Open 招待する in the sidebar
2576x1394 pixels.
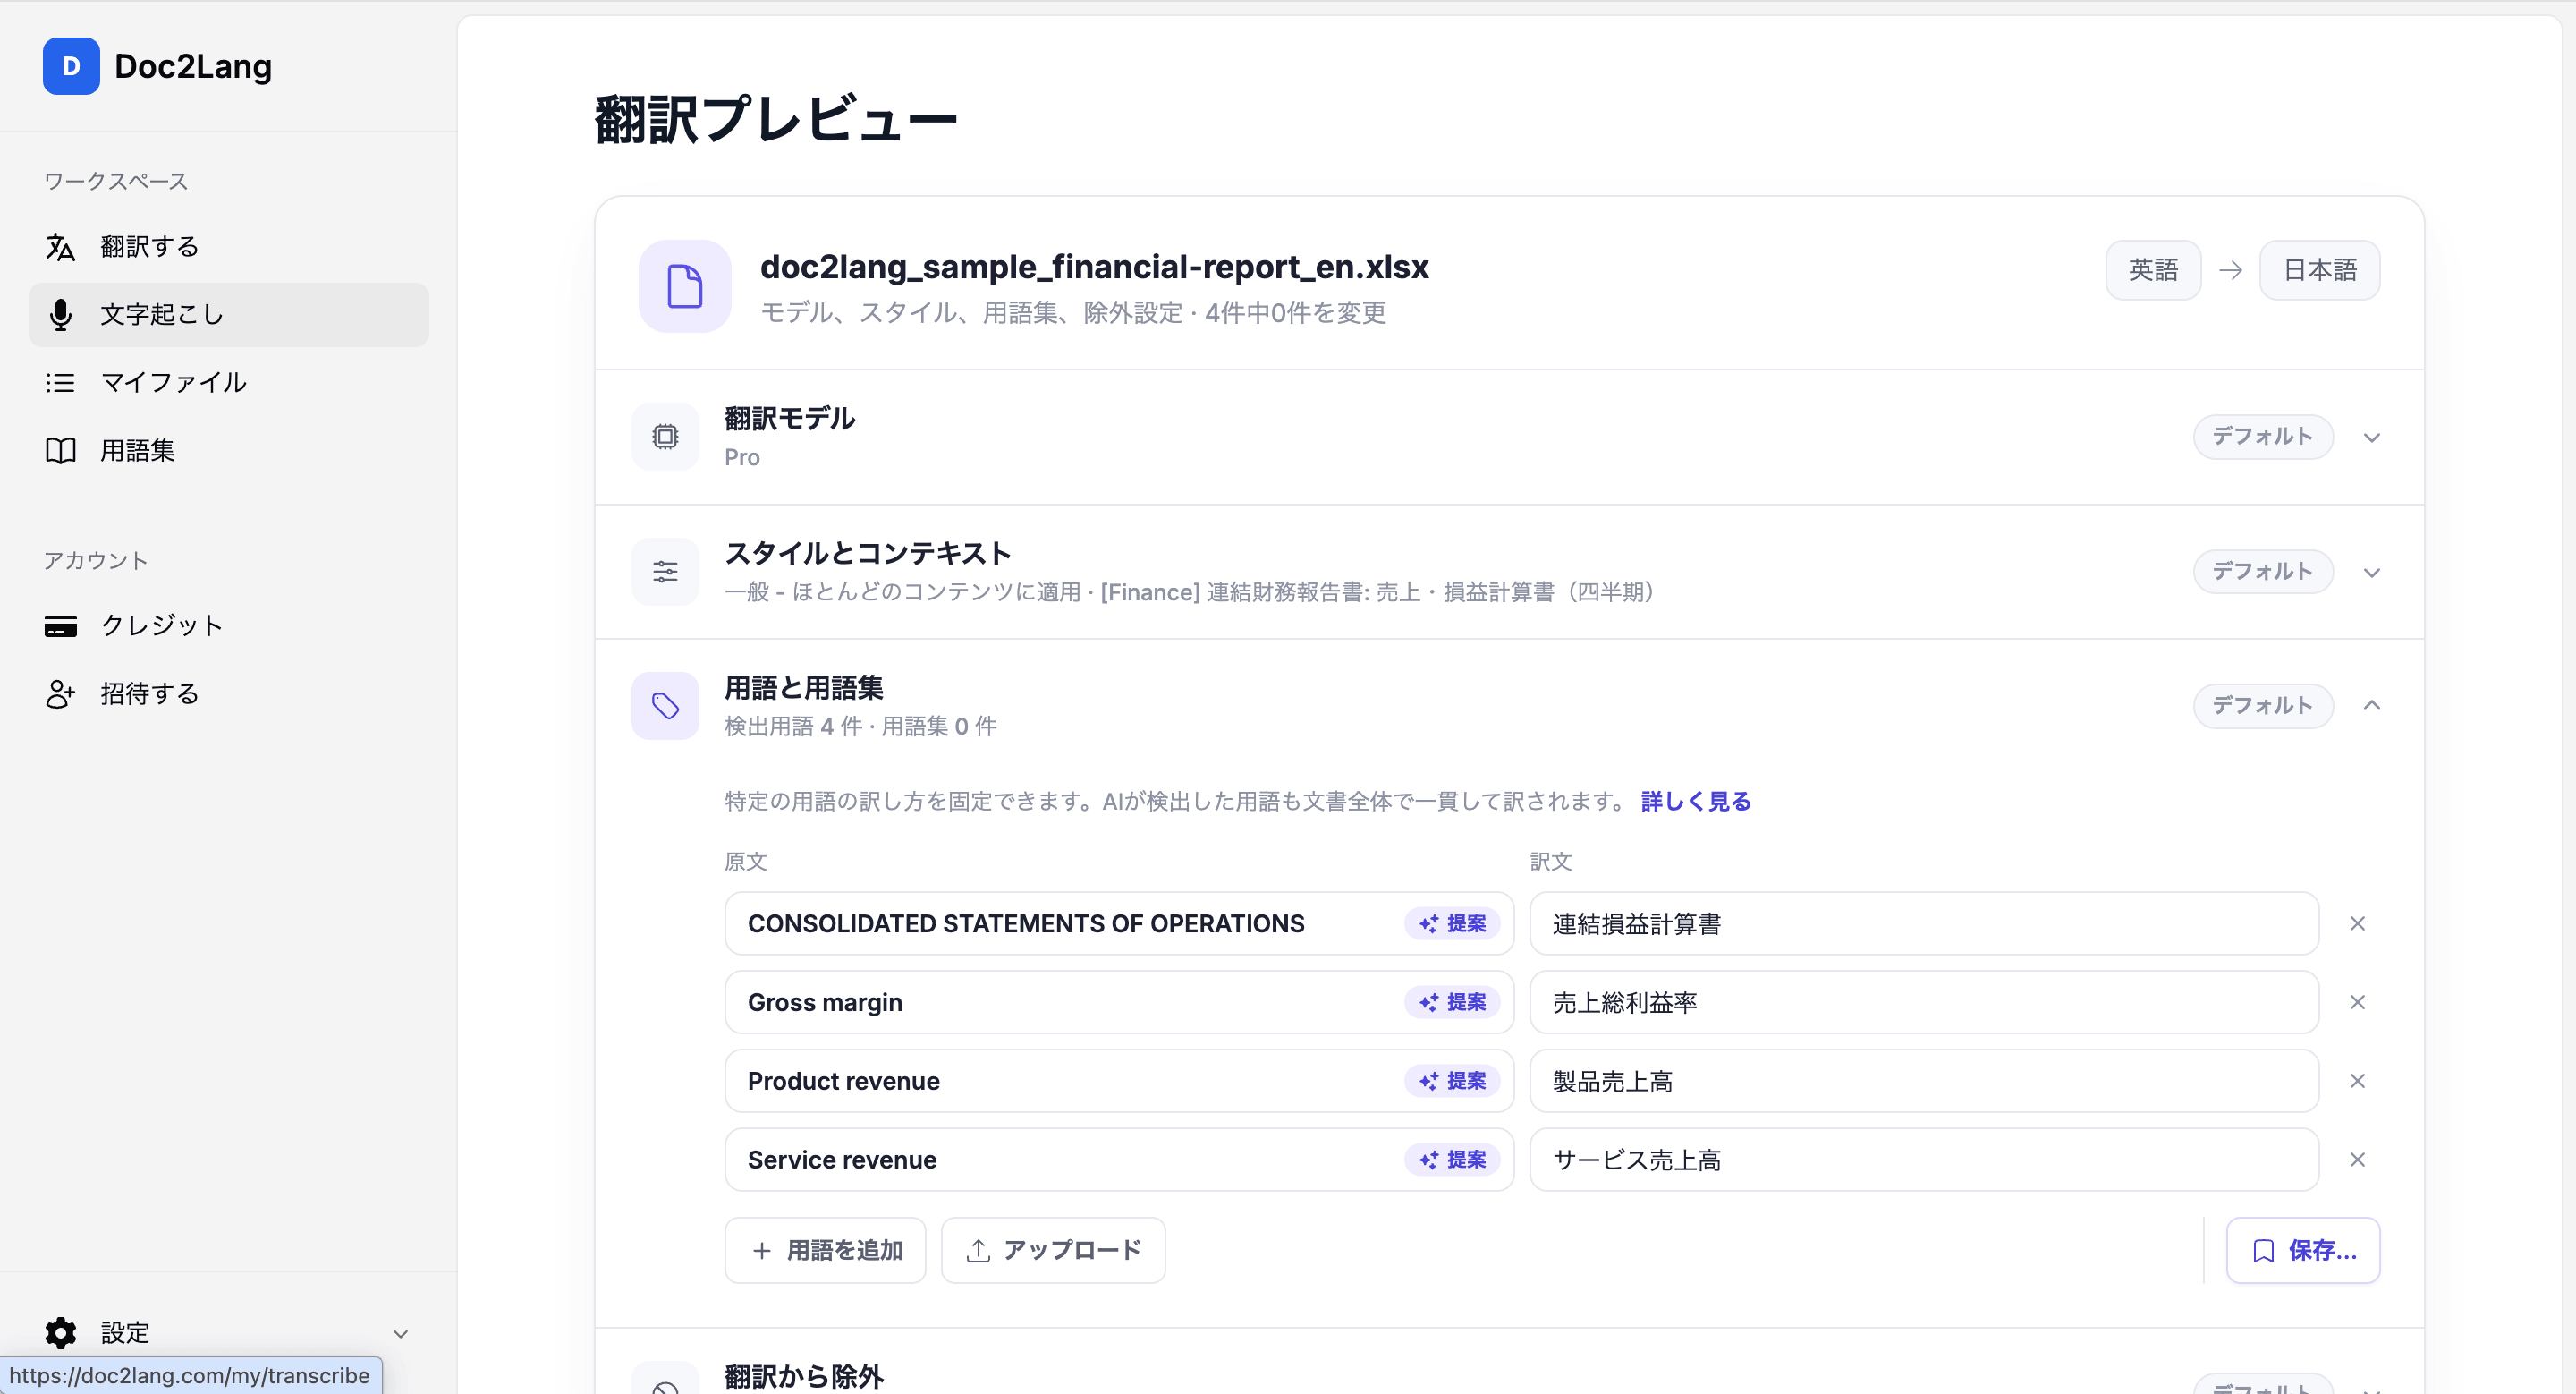coord(229,694)
